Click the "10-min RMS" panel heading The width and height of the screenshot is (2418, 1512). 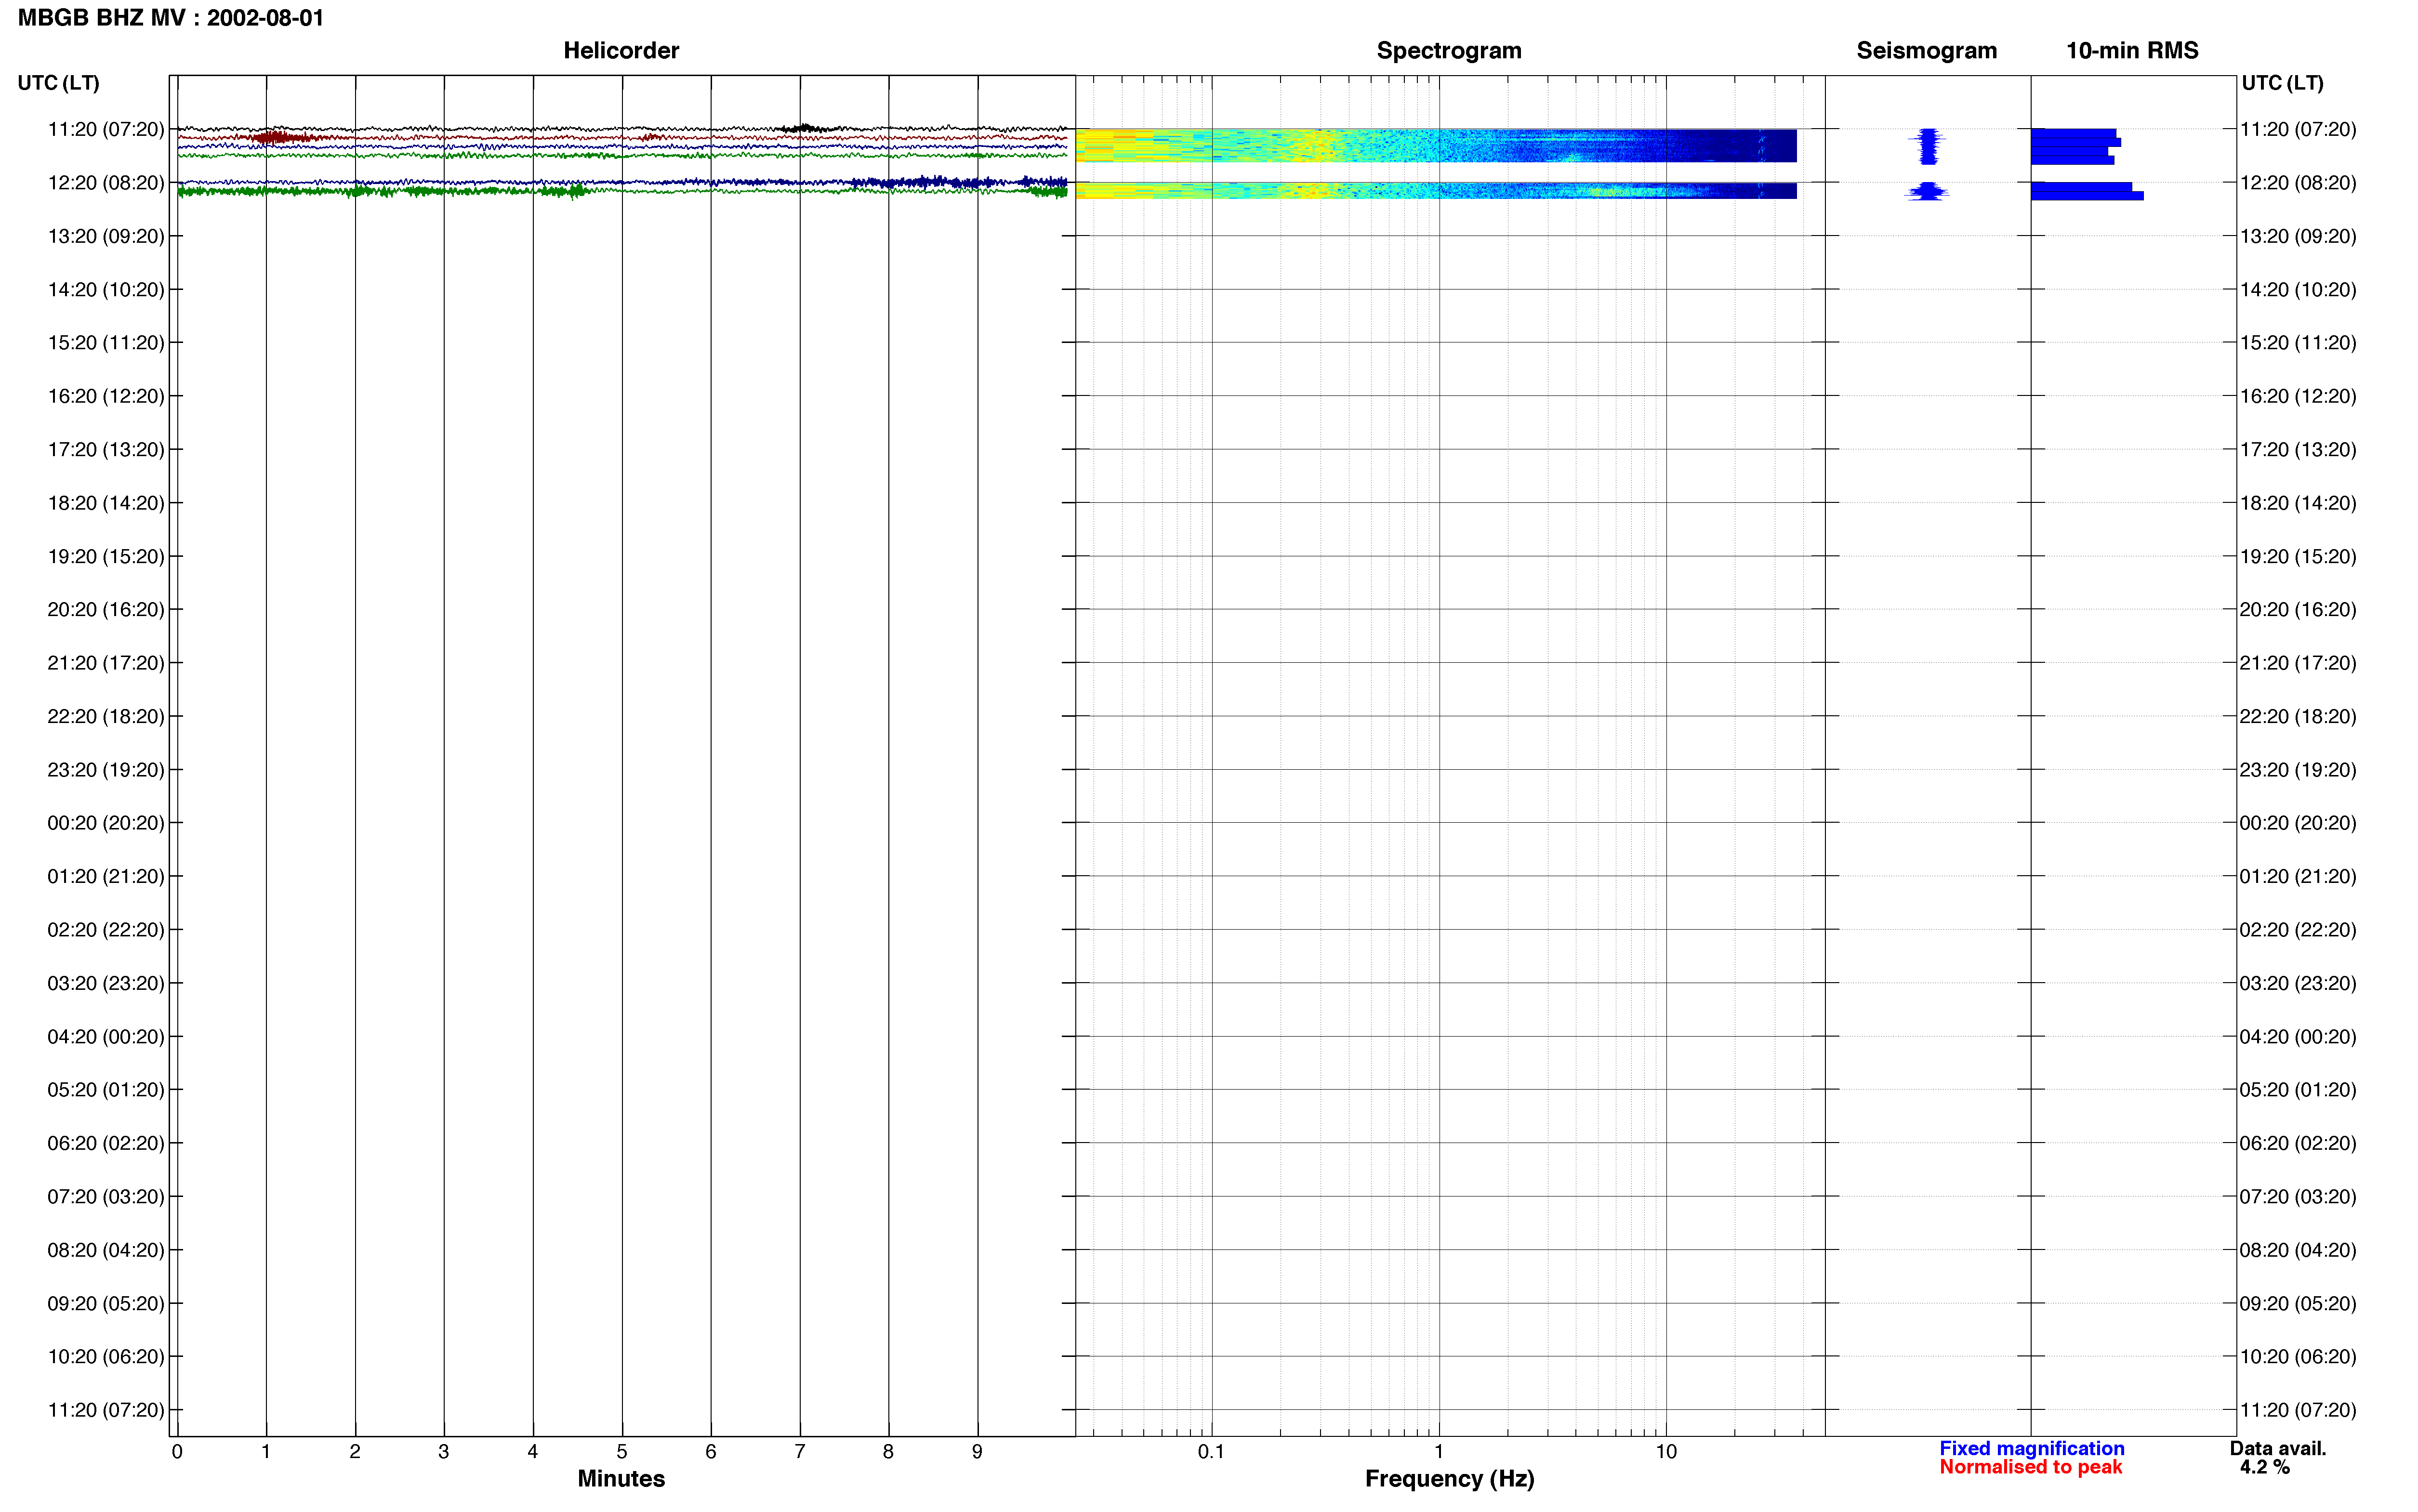click(x=2132, y=51)
